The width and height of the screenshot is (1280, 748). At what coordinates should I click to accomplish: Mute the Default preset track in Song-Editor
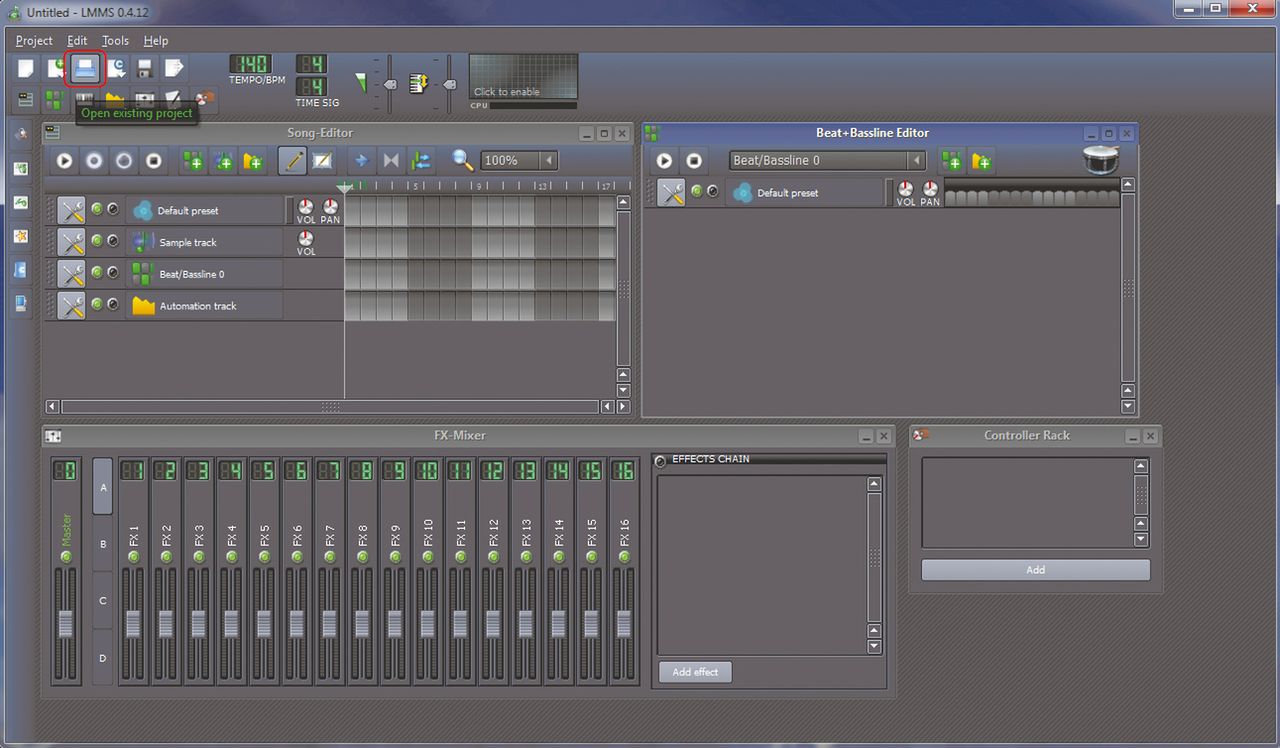[x=97, y=209]
